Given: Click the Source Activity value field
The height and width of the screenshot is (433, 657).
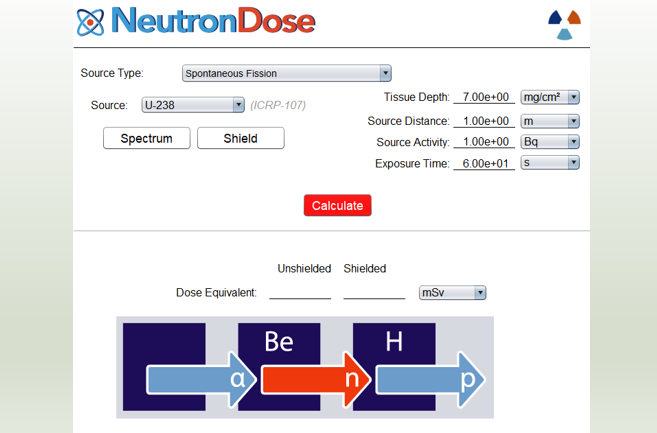Looking at the screenshot, I should point(484,142).
